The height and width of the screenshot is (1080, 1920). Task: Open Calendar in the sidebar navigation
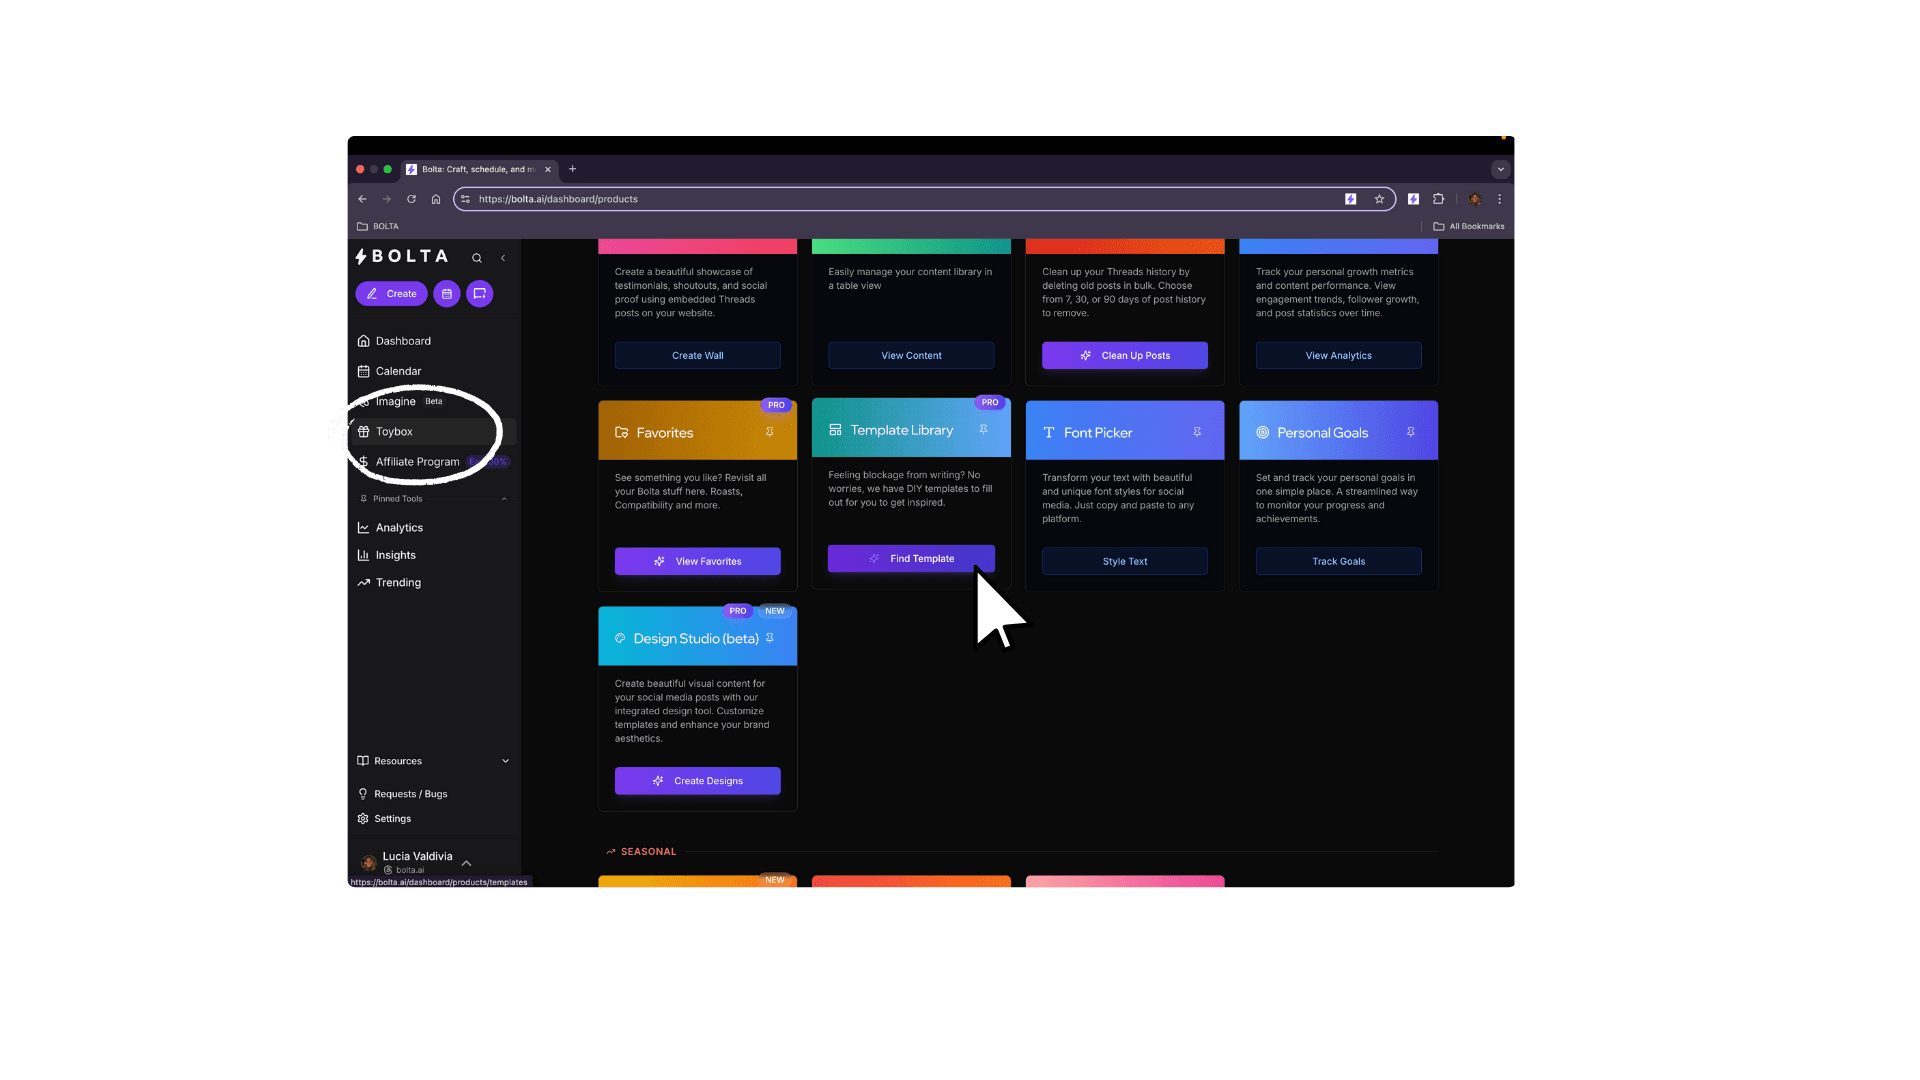pyautogui.click(x=434, y=371)
